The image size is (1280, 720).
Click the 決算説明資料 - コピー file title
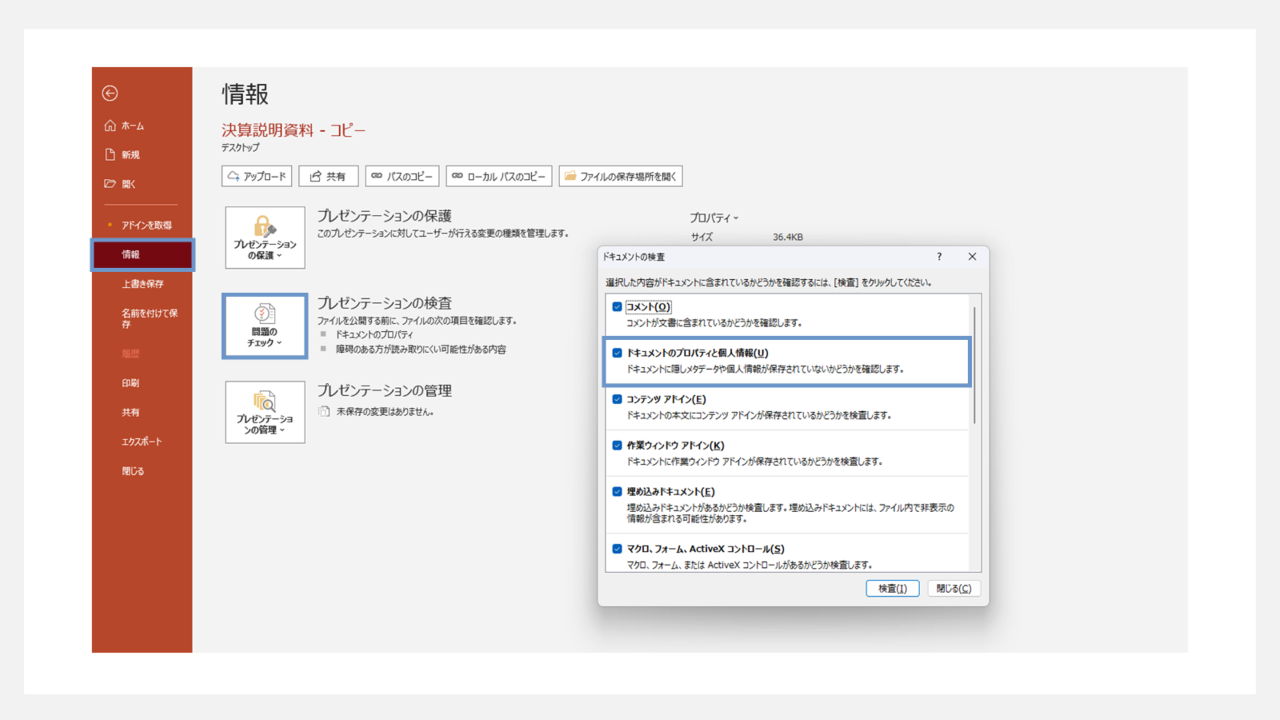(x=294, y=130)
